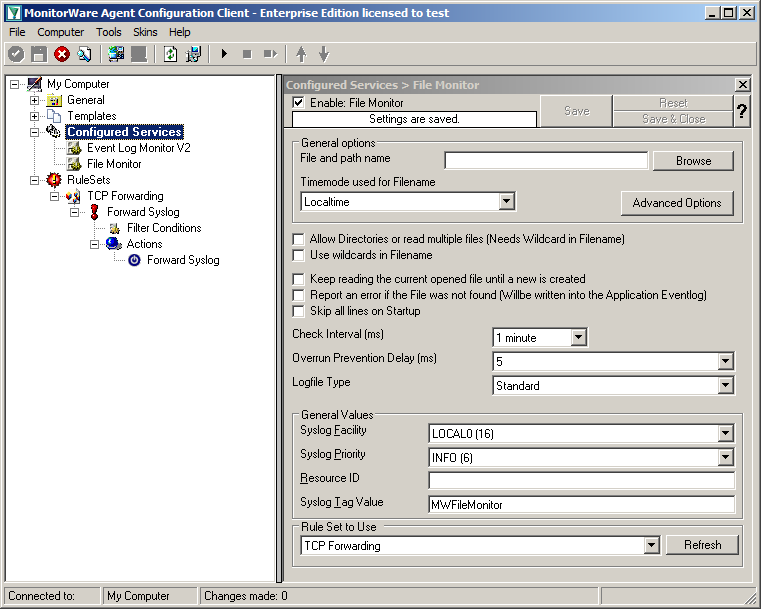Check Skip all lines on Startup
This screenshot has height=609, width=761.
tap(298, 311)
